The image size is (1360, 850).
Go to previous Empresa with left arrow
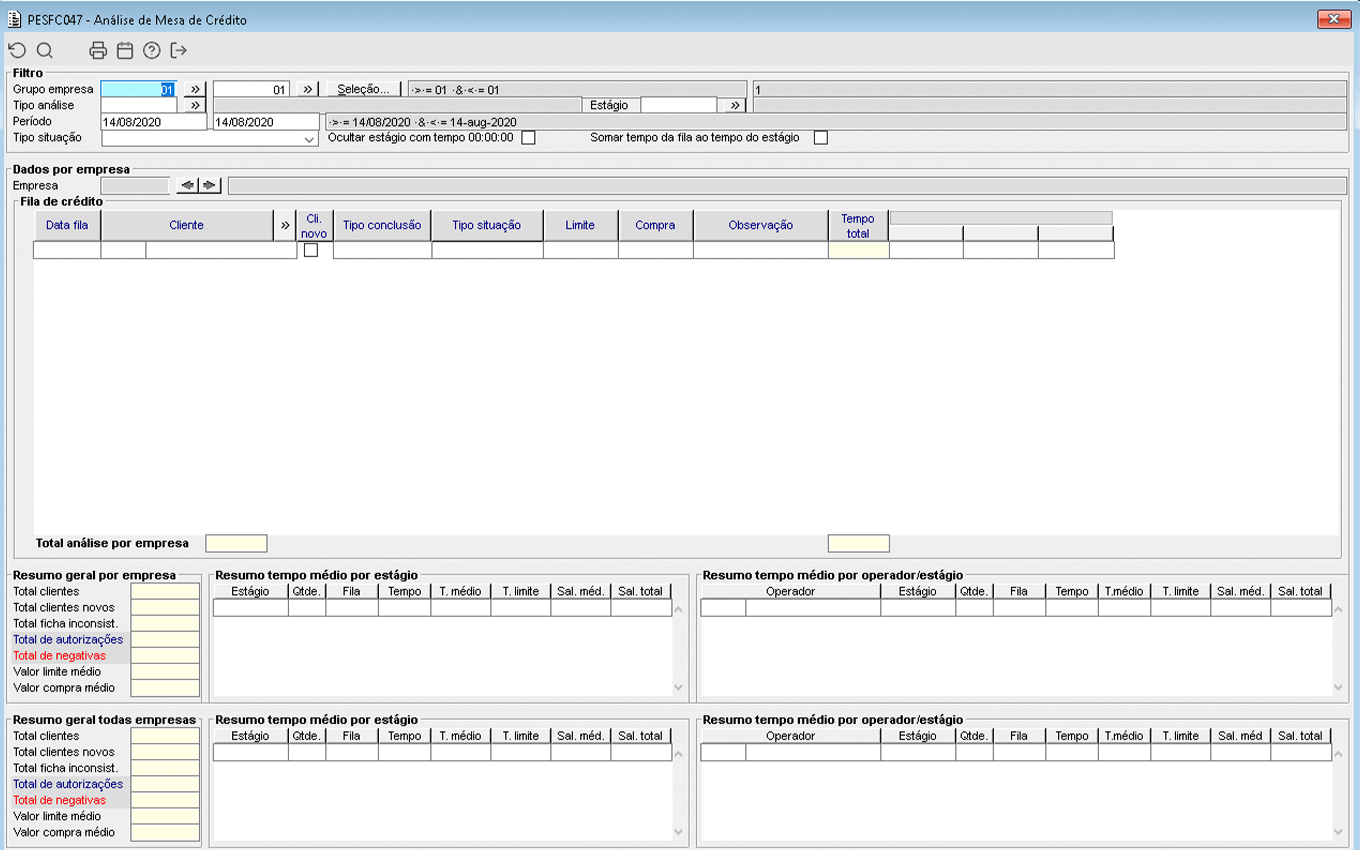(187, 185)
